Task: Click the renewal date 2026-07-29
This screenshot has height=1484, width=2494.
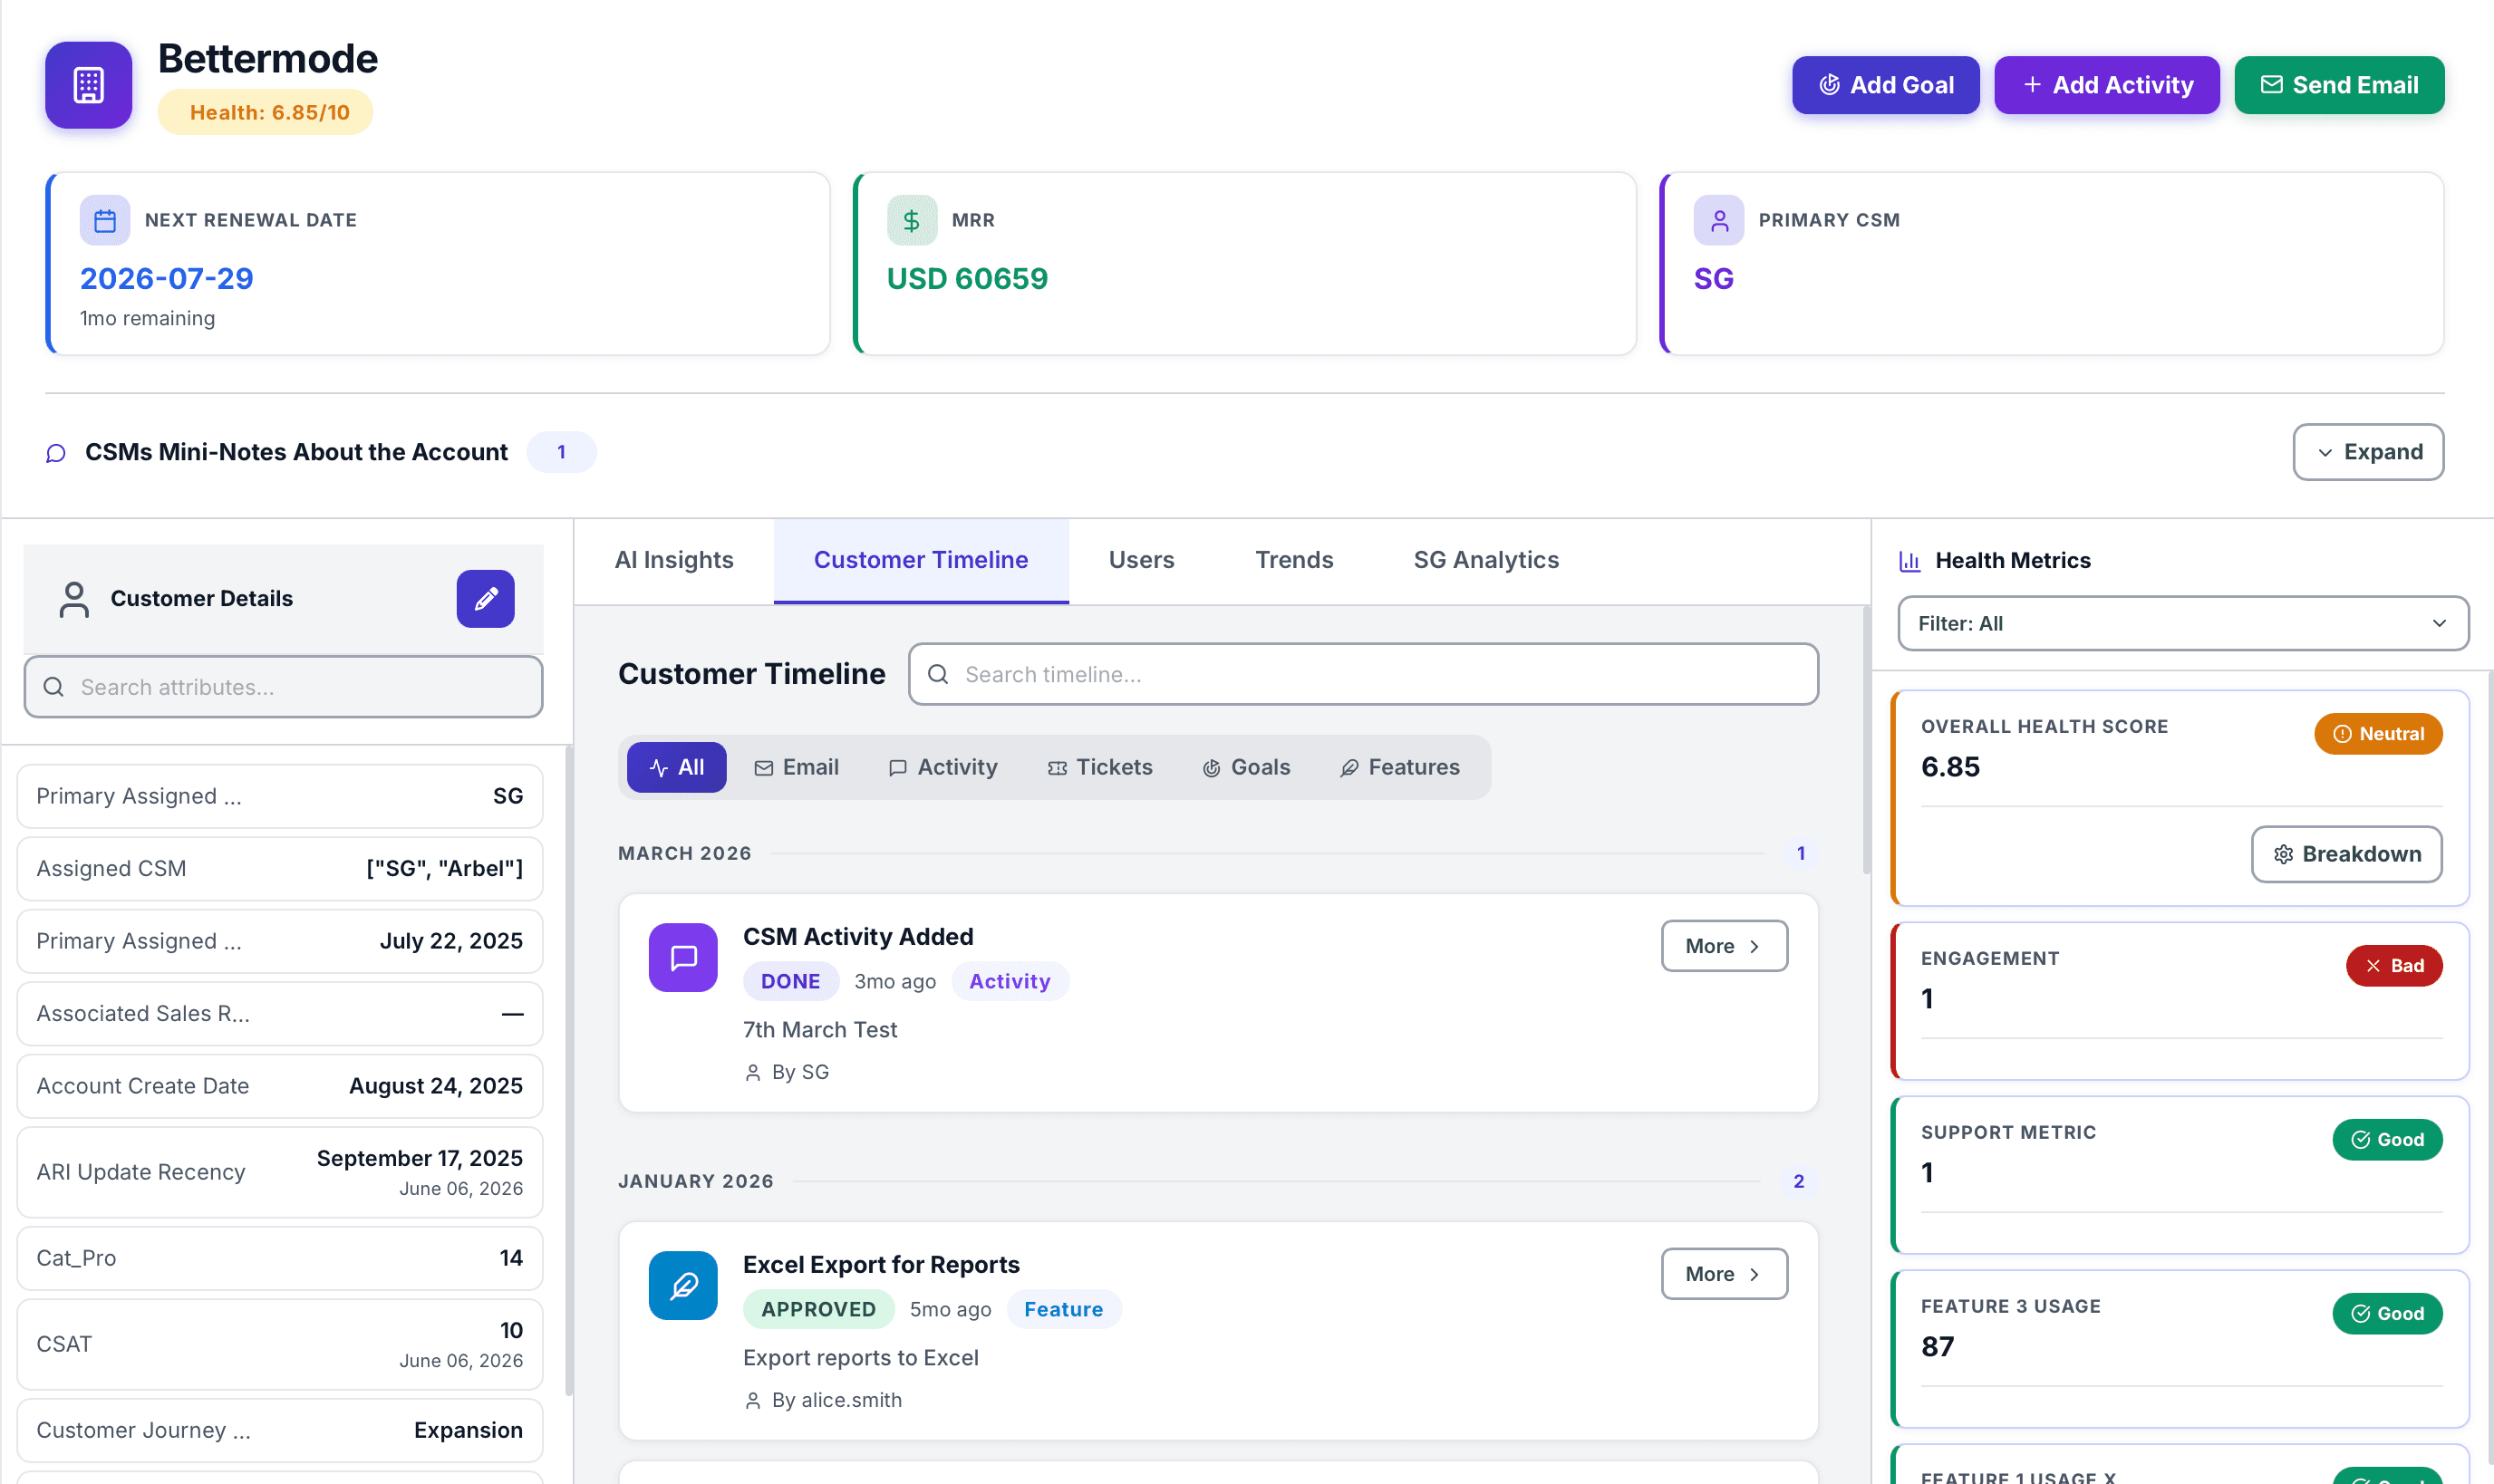Action: (x=167, y=278)
